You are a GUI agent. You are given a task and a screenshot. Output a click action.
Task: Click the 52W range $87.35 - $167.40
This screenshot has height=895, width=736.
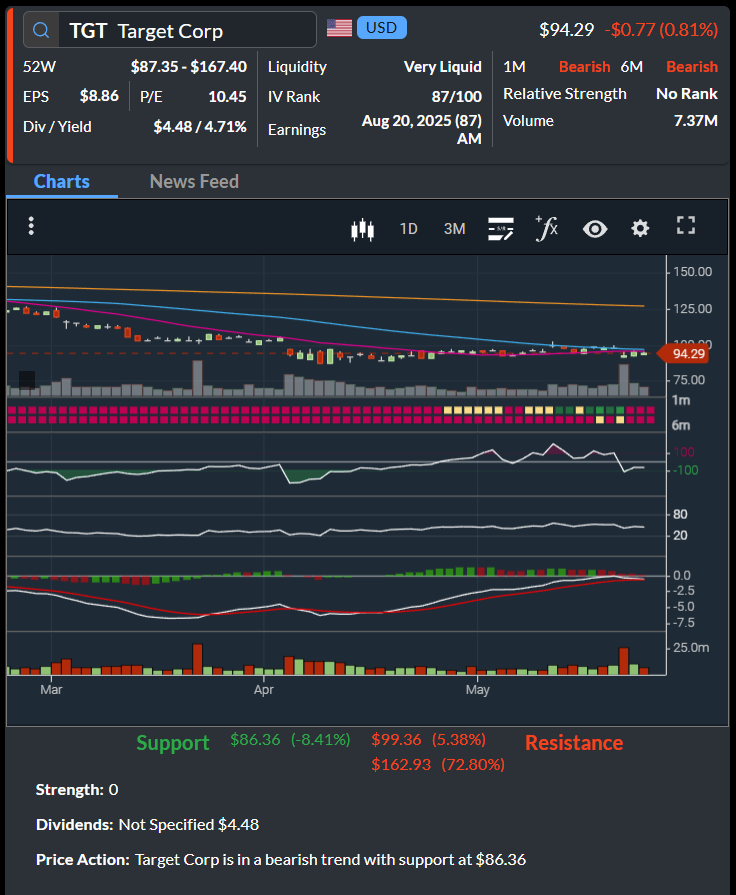point(189,67)
